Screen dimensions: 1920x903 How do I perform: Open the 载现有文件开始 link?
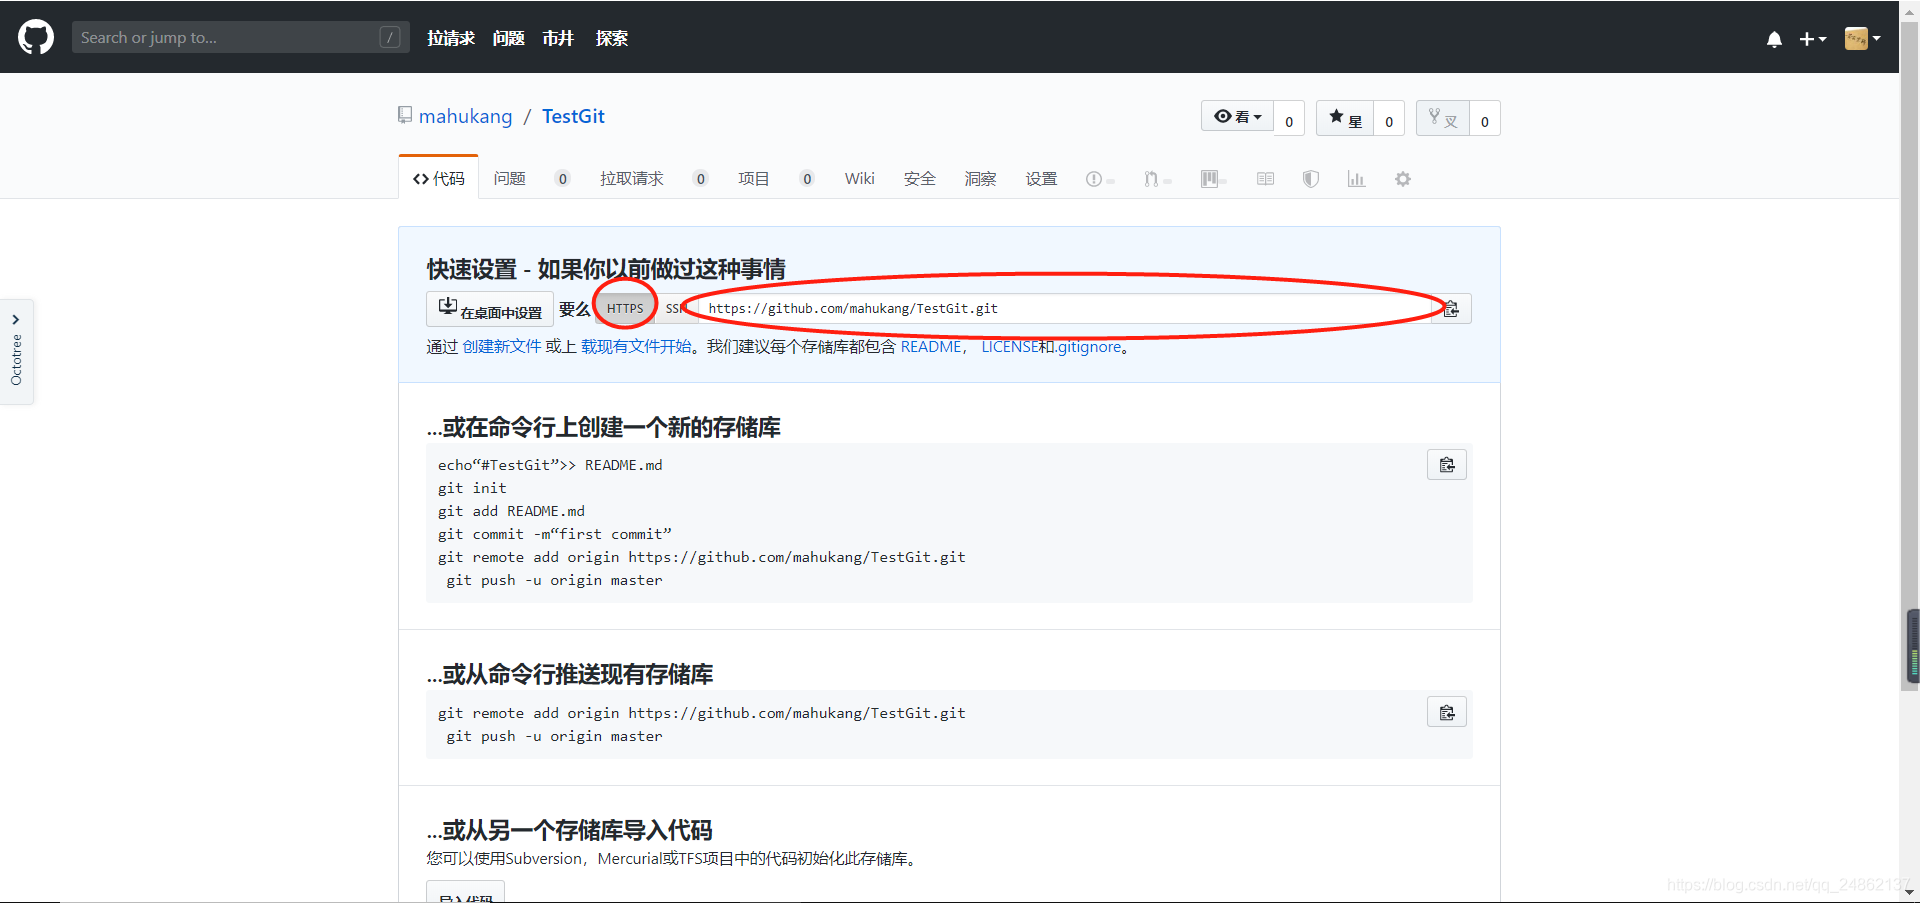[636, 346]
